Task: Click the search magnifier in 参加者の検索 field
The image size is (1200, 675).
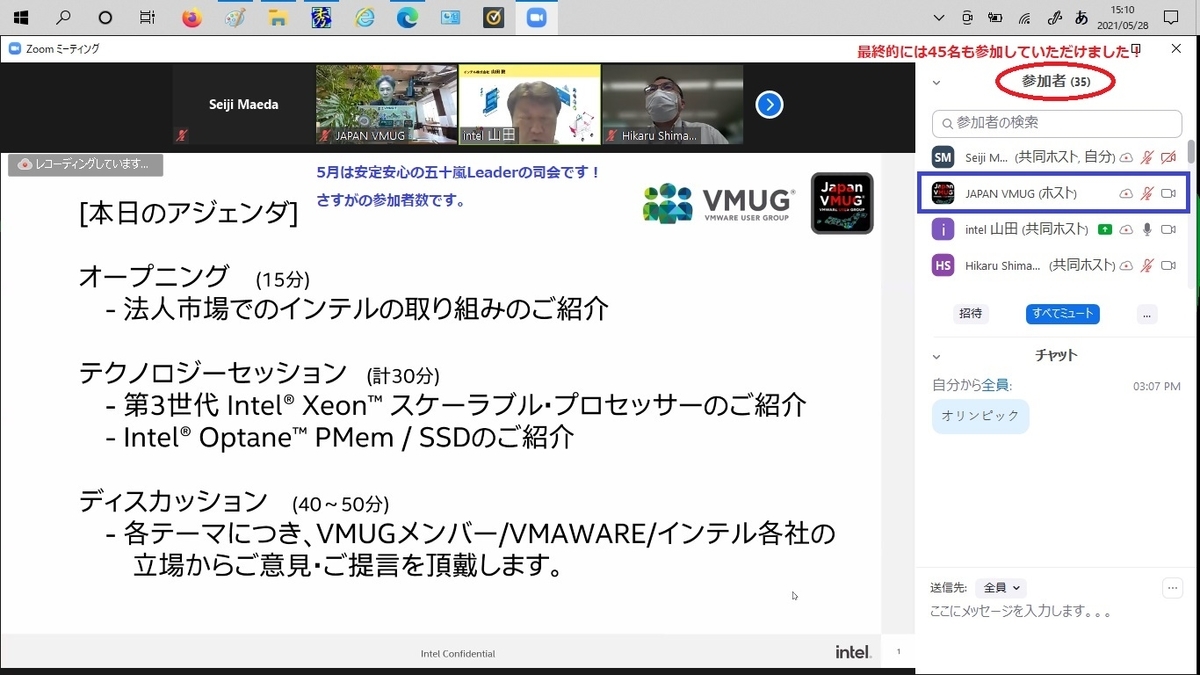Action: pos(947,123)
